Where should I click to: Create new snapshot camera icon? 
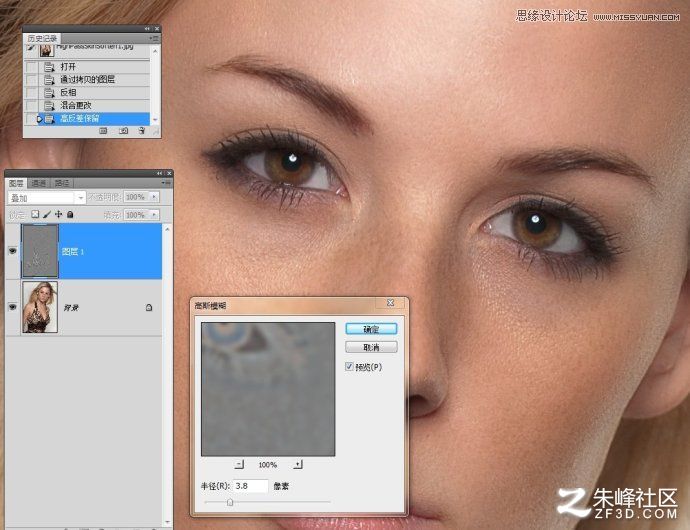point(124,131)
